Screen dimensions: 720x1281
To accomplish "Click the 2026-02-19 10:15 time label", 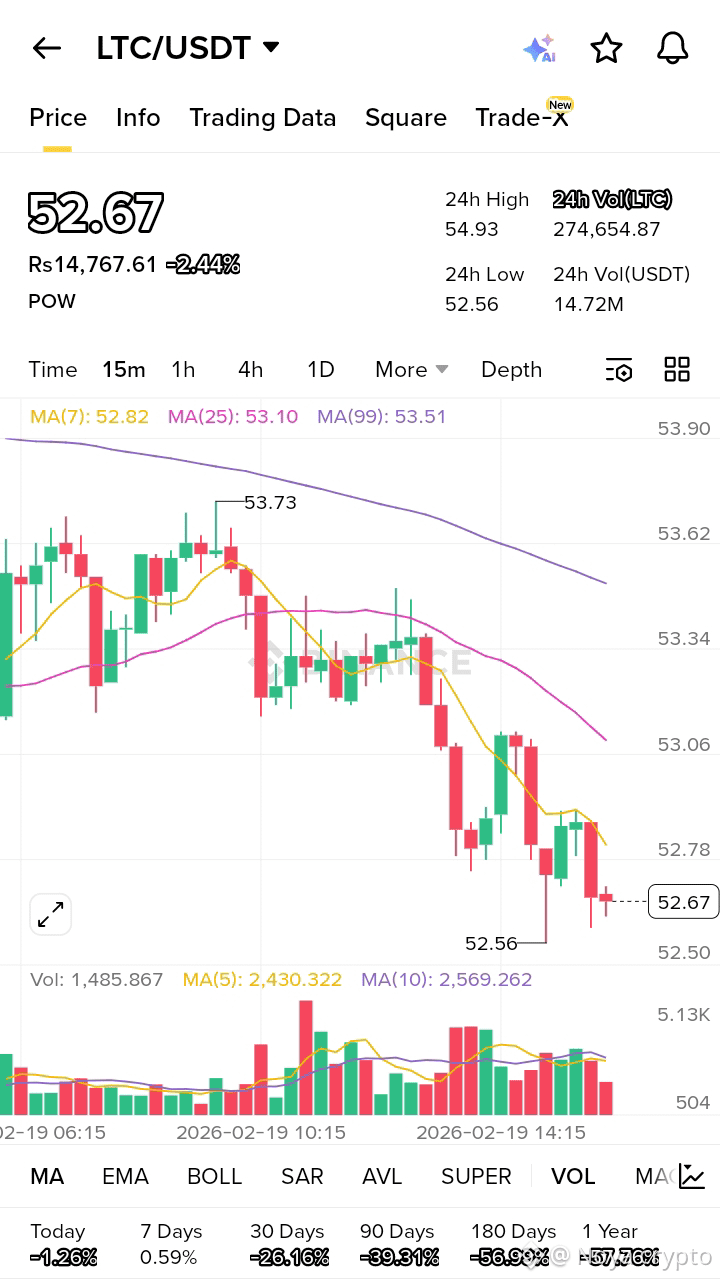I will click(261, 1133).
